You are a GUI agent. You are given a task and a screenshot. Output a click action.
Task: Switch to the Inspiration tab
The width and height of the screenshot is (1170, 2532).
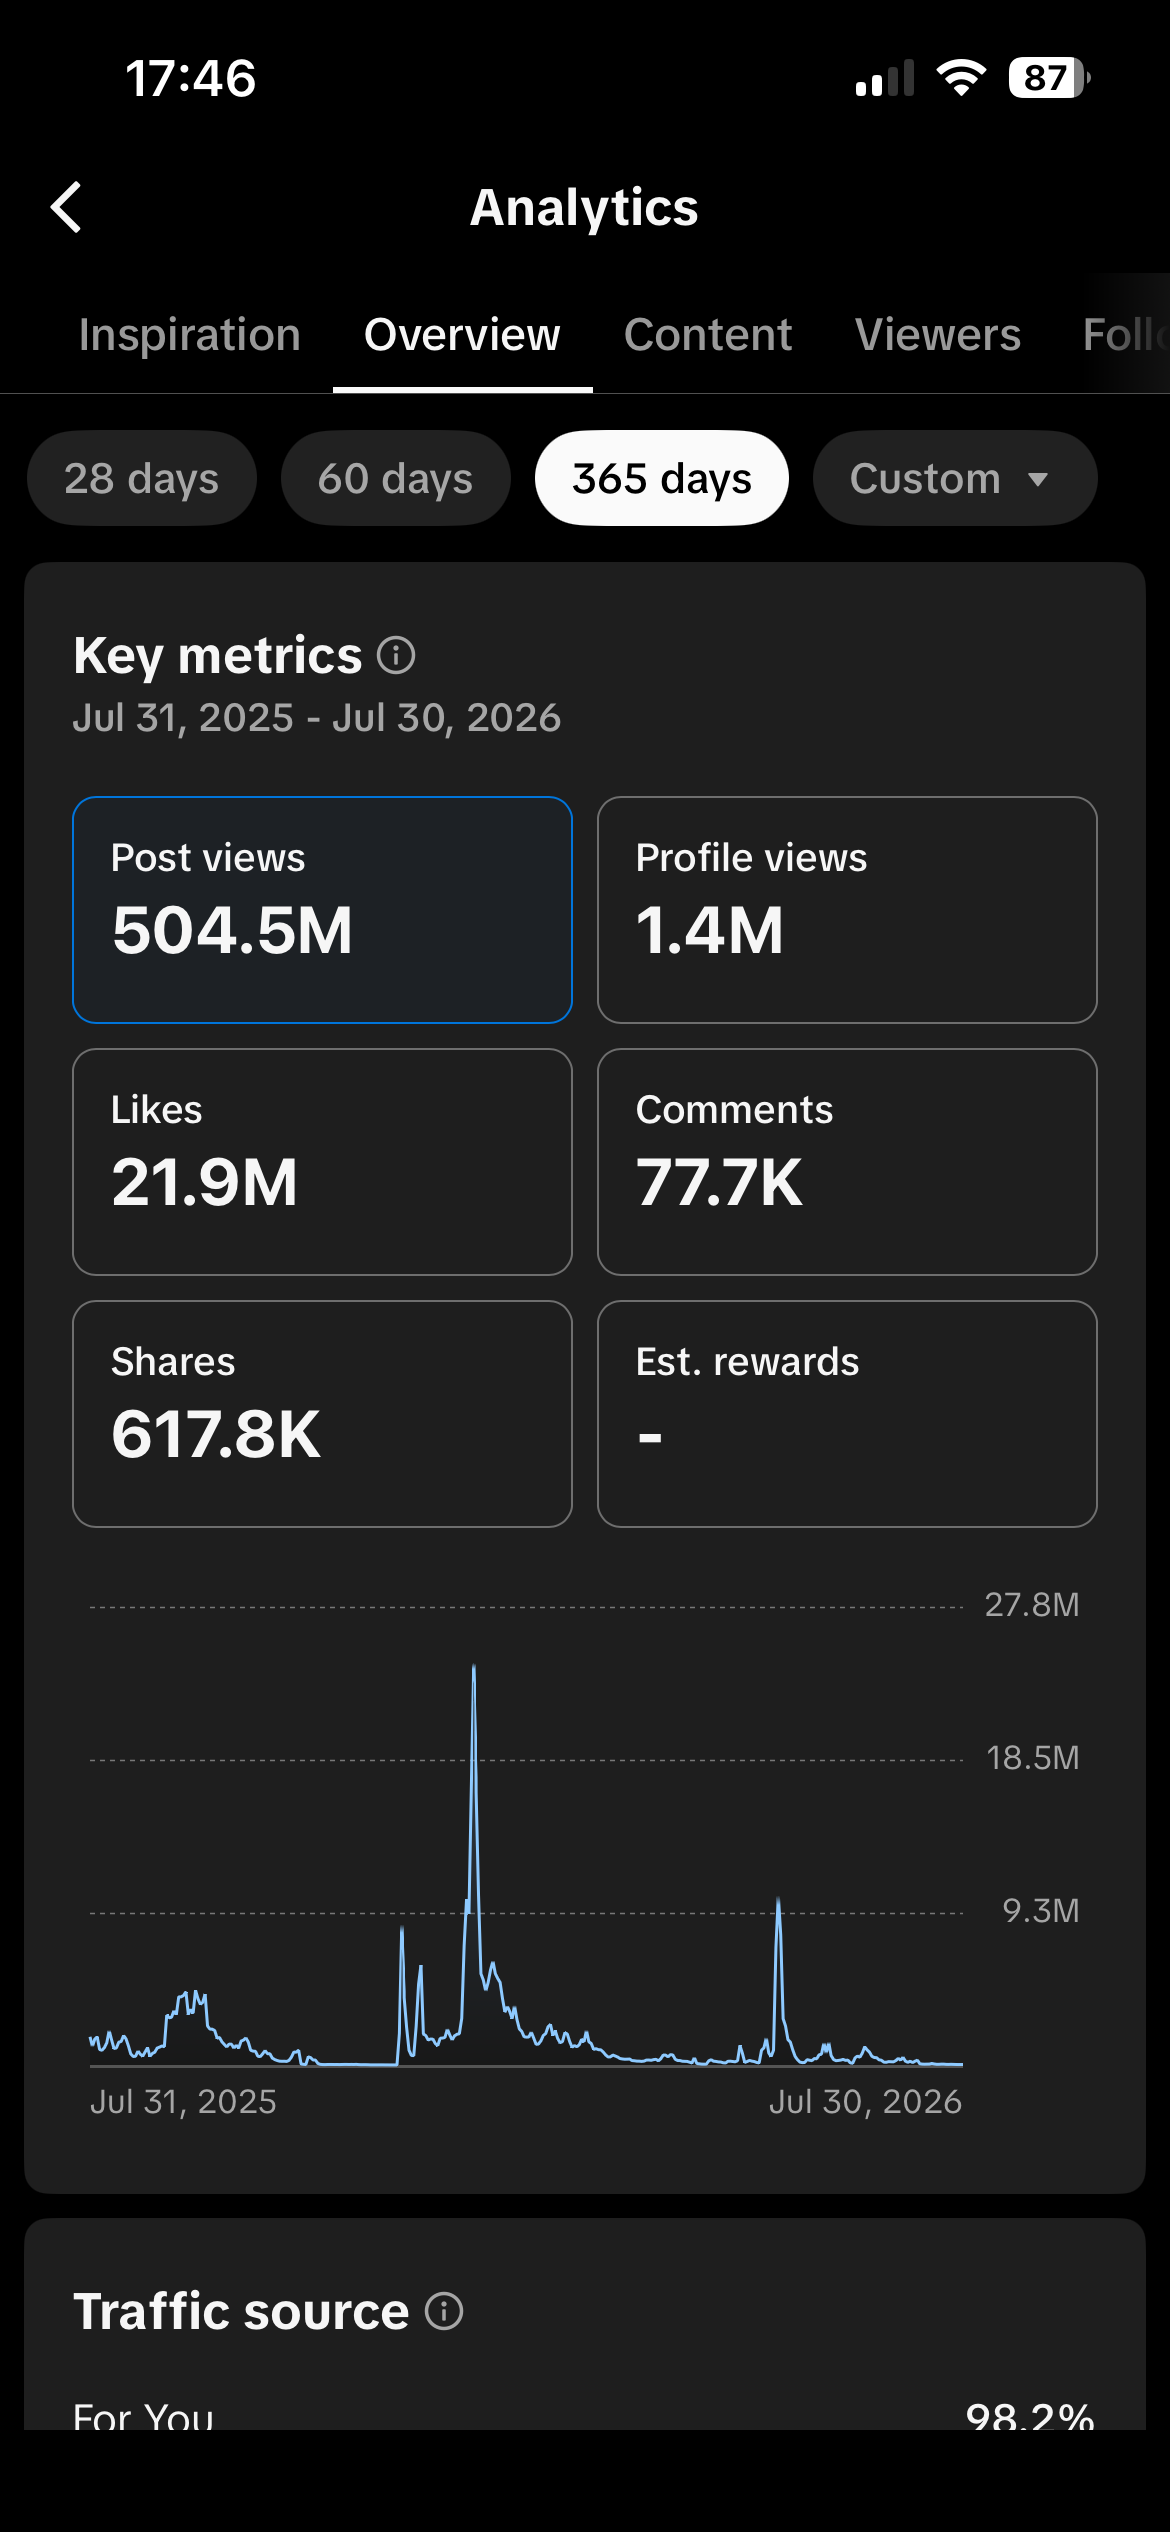point(190,334)
